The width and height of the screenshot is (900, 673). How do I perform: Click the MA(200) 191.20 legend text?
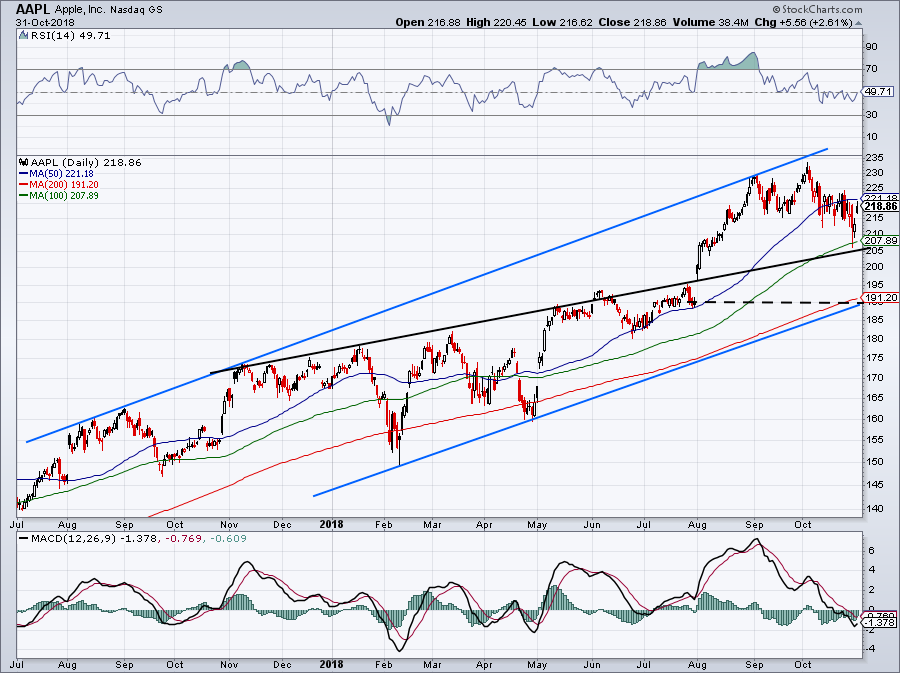coord(64,185)
